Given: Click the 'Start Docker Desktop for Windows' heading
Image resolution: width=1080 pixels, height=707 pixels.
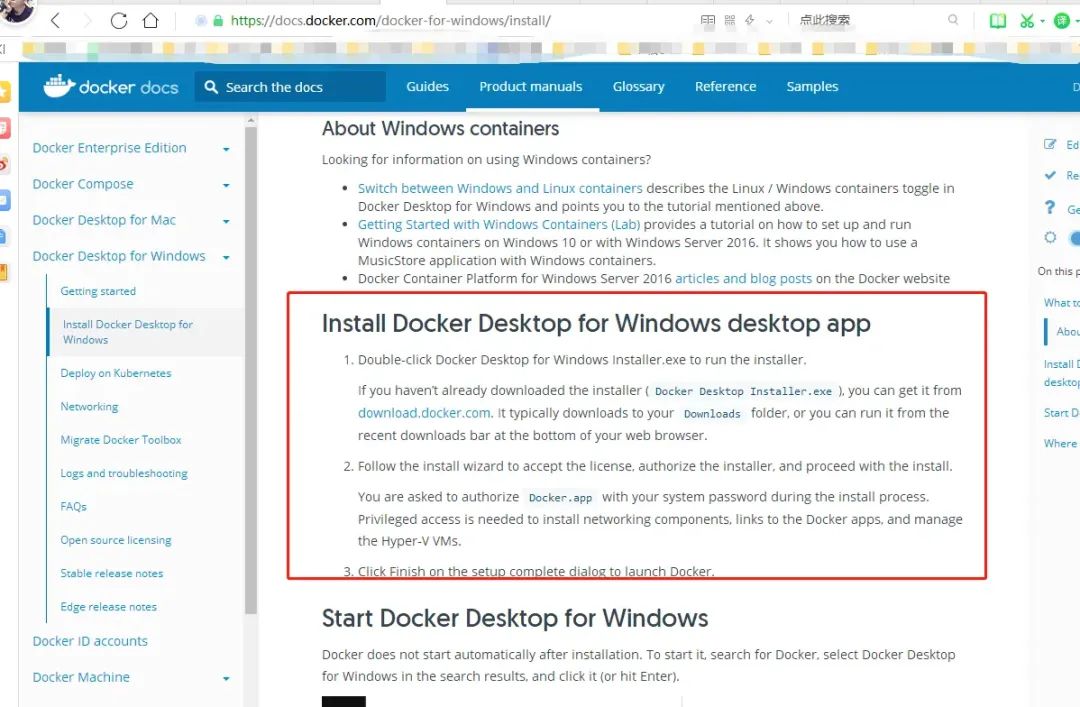Looking at the screenshot, I should tap(515, 618).
